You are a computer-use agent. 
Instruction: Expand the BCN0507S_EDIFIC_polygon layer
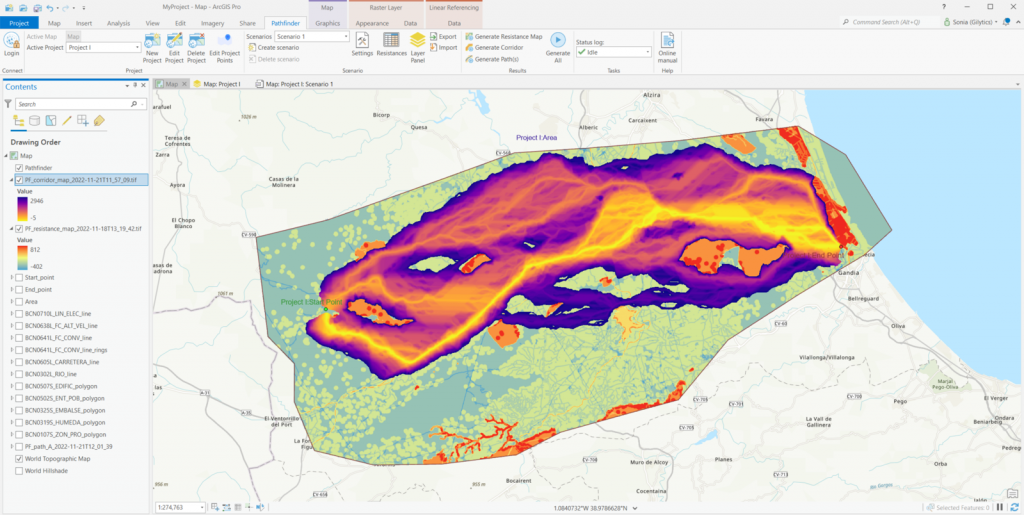click(x=12, y=386)
